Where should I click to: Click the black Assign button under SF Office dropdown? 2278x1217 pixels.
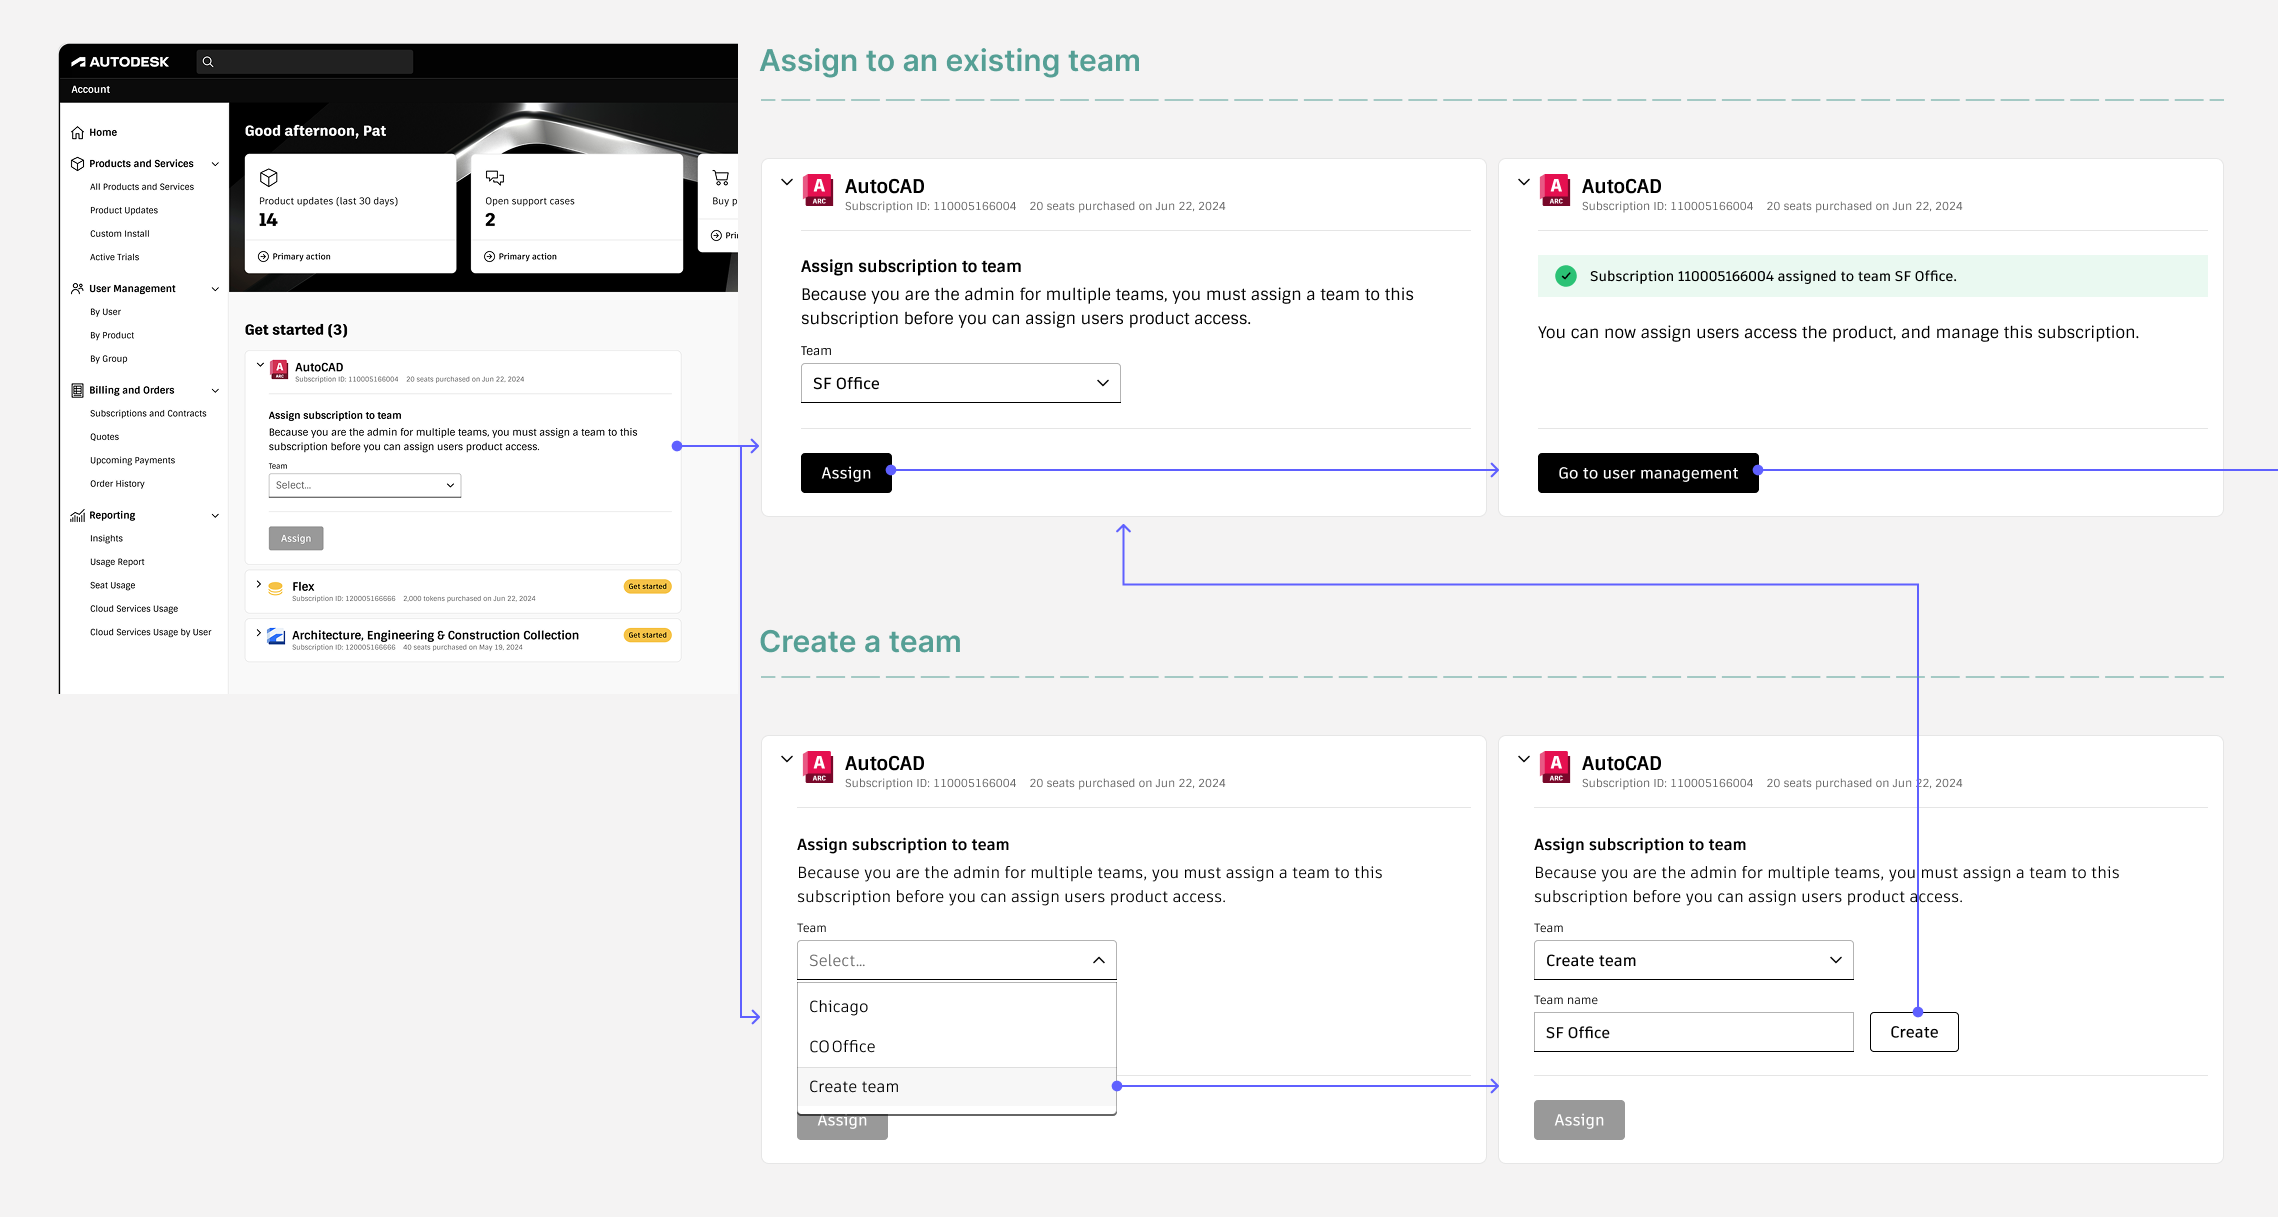click(846, 474)
